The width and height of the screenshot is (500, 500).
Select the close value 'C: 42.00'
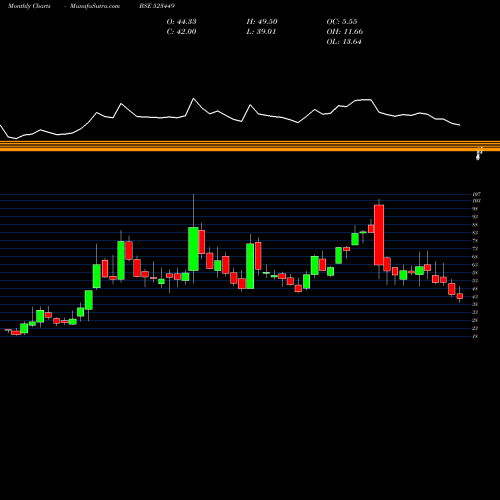[181, 32]
